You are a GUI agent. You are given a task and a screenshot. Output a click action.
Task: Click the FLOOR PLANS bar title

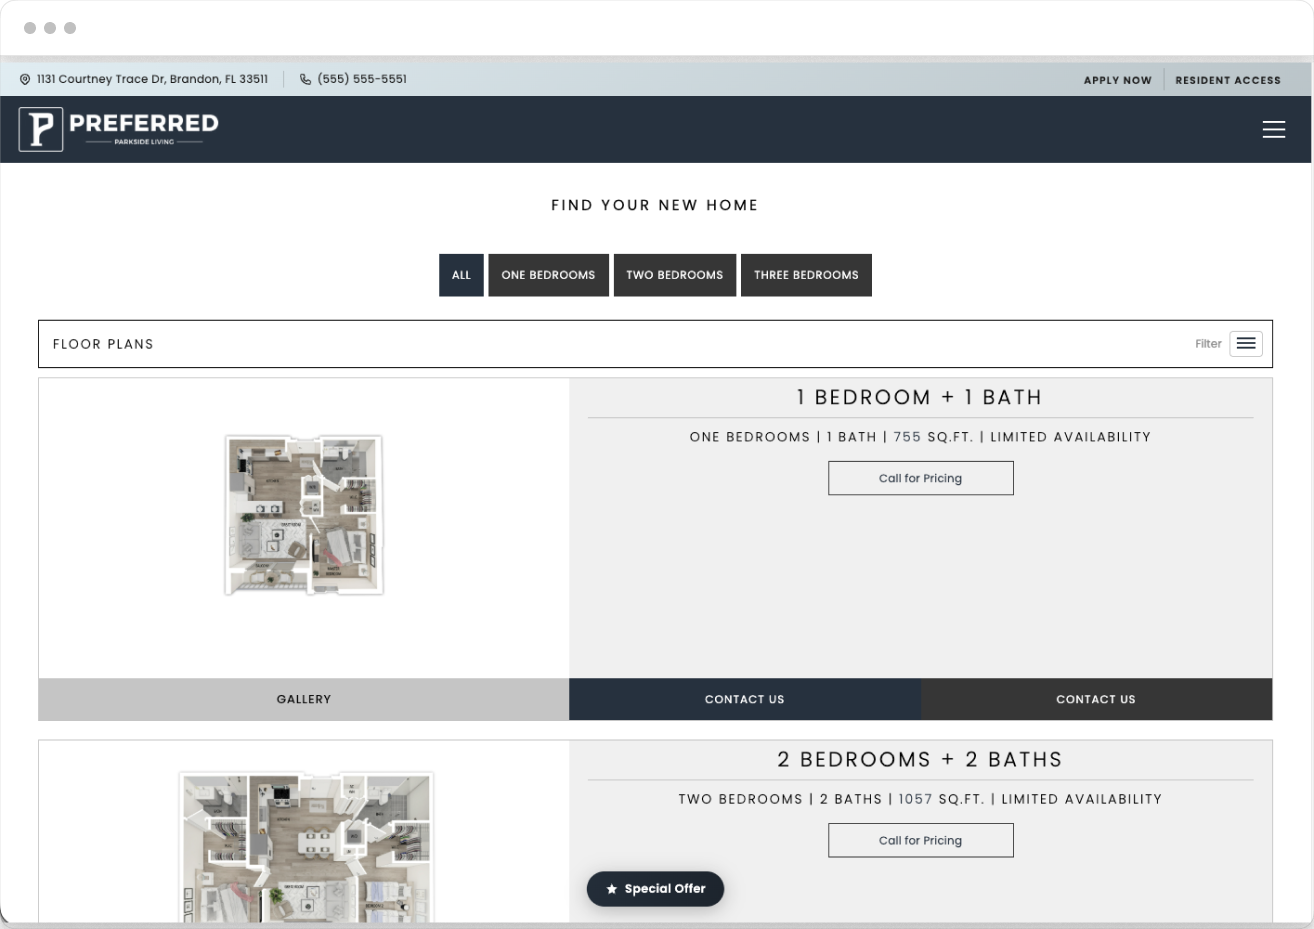(103, 344)
